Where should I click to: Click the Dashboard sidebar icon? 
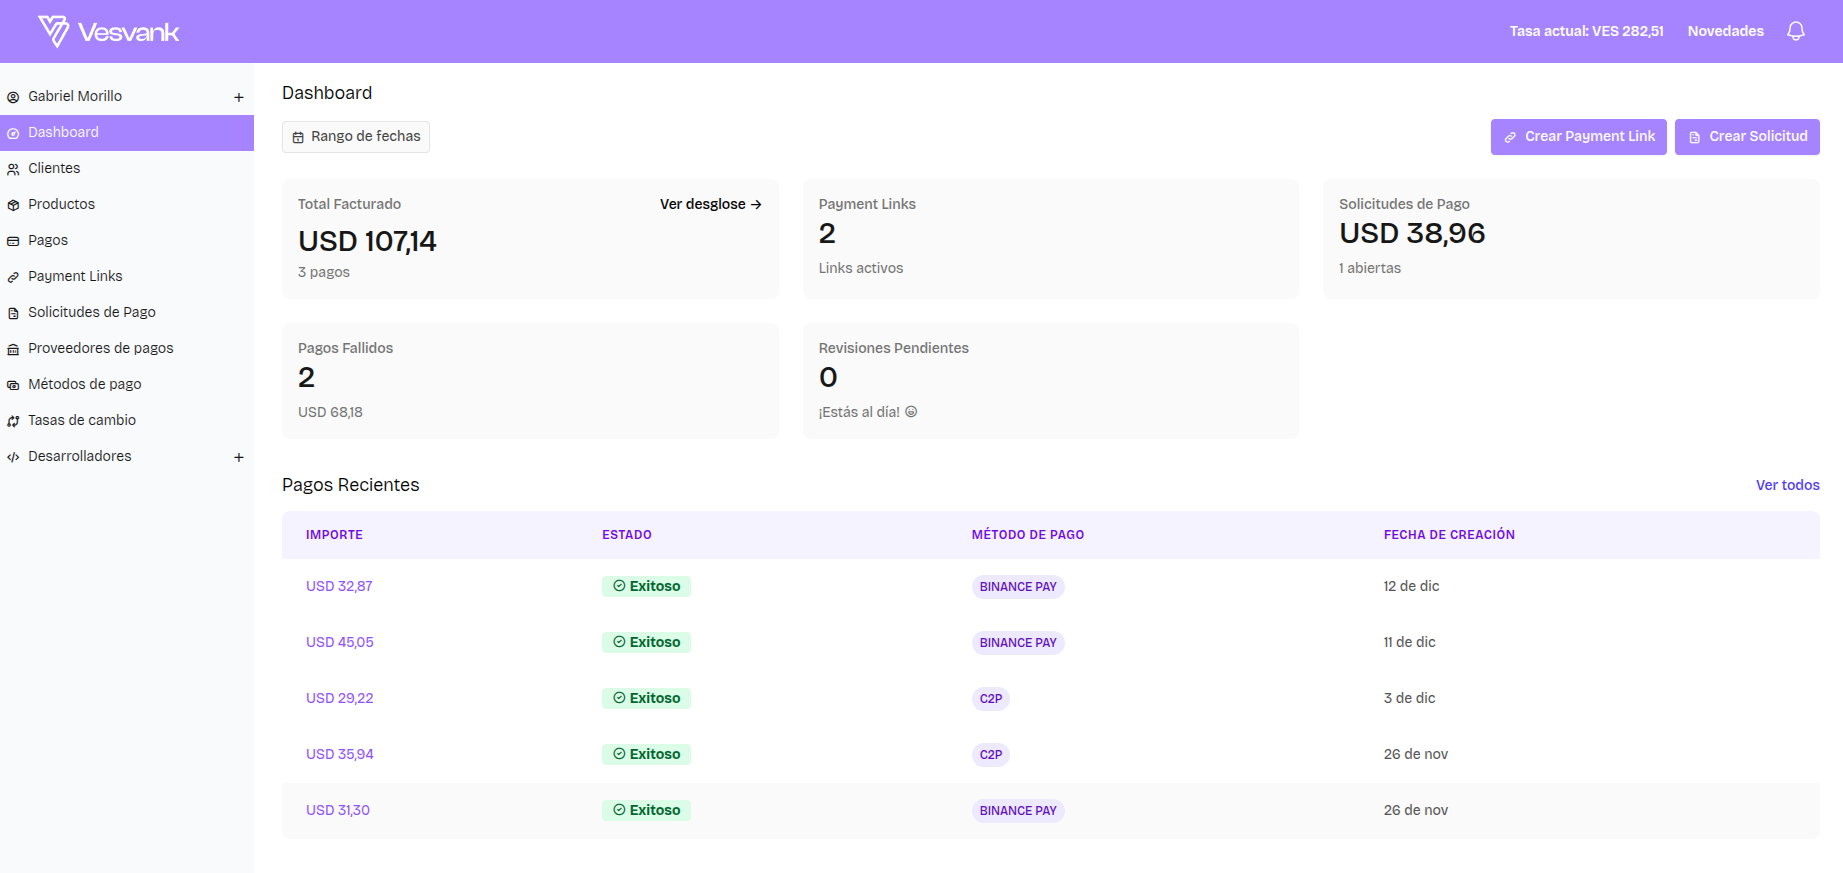[x=13, y=133]
